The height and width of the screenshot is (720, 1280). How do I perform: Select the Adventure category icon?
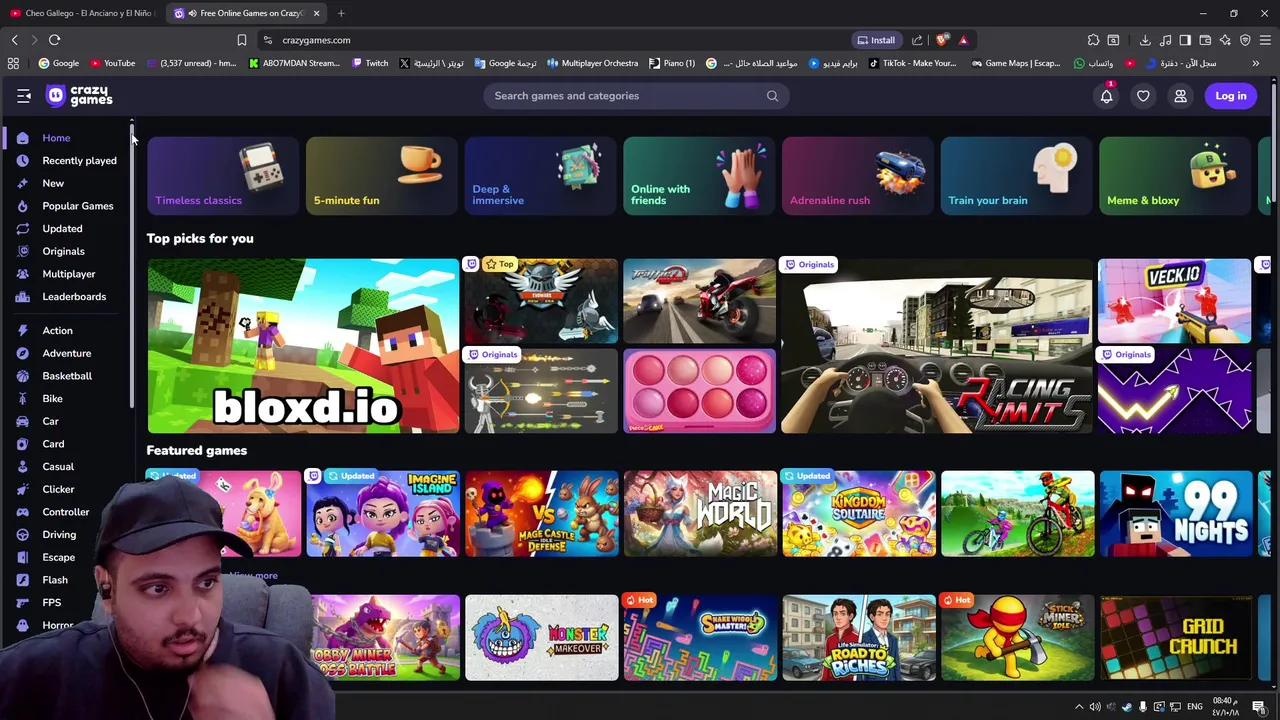tap(22, 353)
